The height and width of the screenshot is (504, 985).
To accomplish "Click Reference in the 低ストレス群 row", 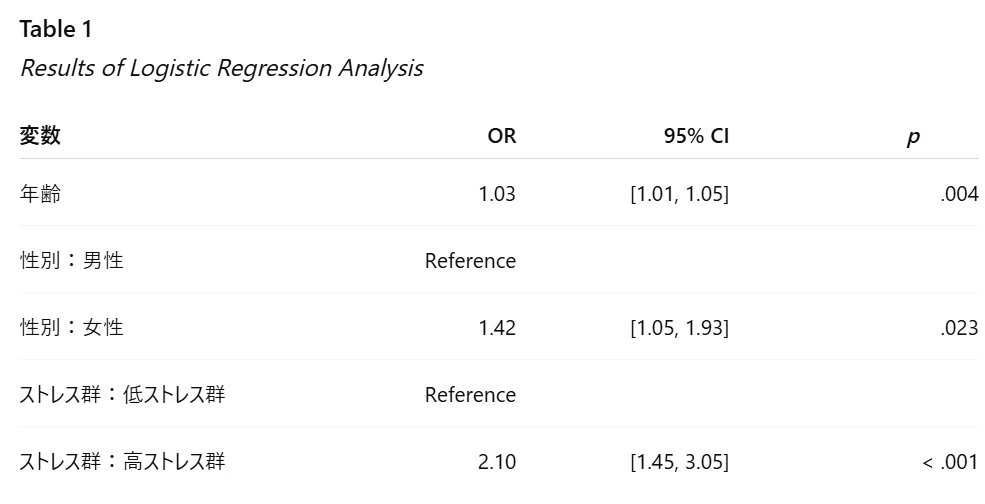I will pos(470,395).
